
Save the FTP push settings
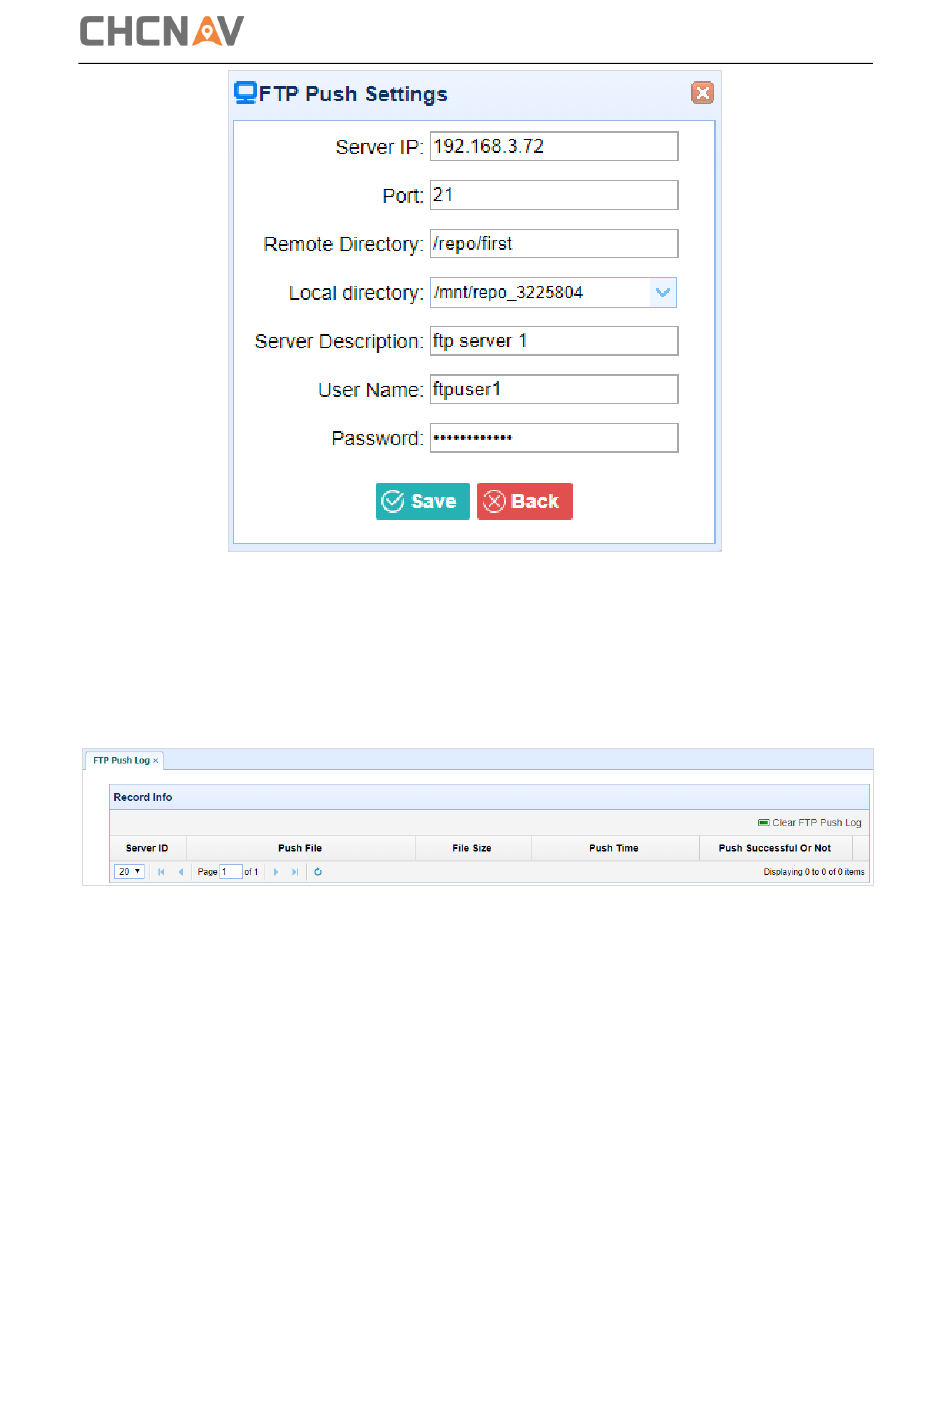pyautogui.click(x=422, y=502)
